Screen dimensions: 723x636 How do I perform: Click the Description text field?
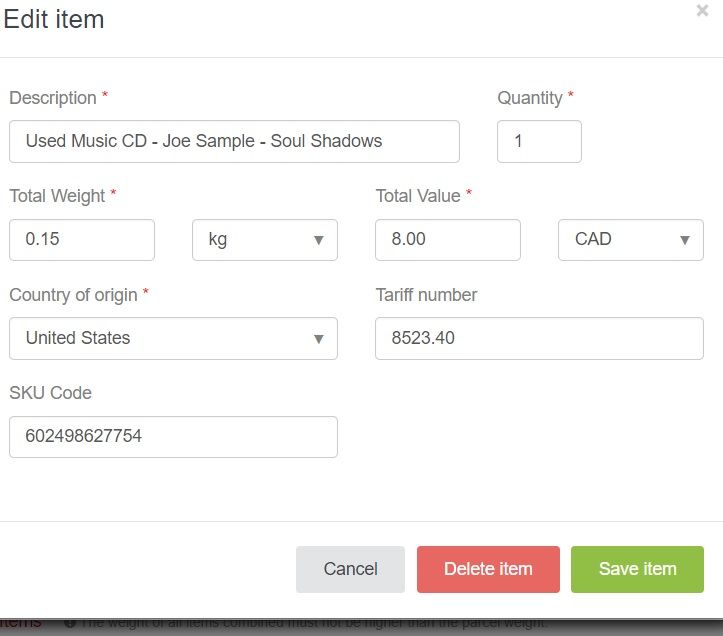(x=234, y=141)
